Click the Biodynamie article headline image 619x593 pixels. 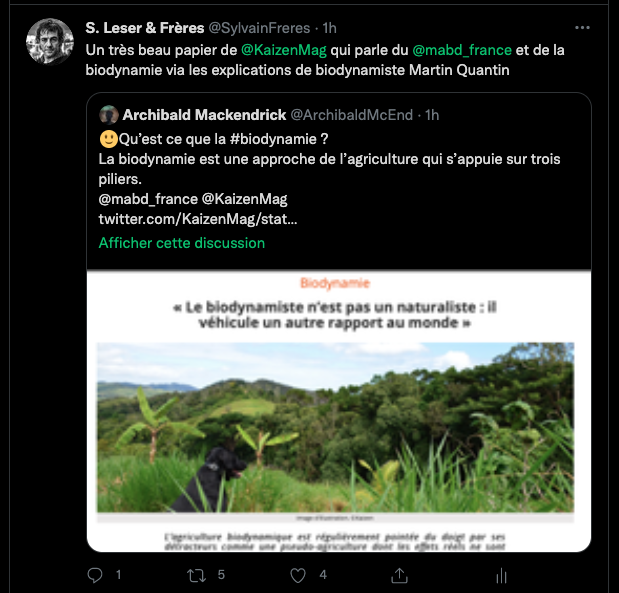(339, 411)
